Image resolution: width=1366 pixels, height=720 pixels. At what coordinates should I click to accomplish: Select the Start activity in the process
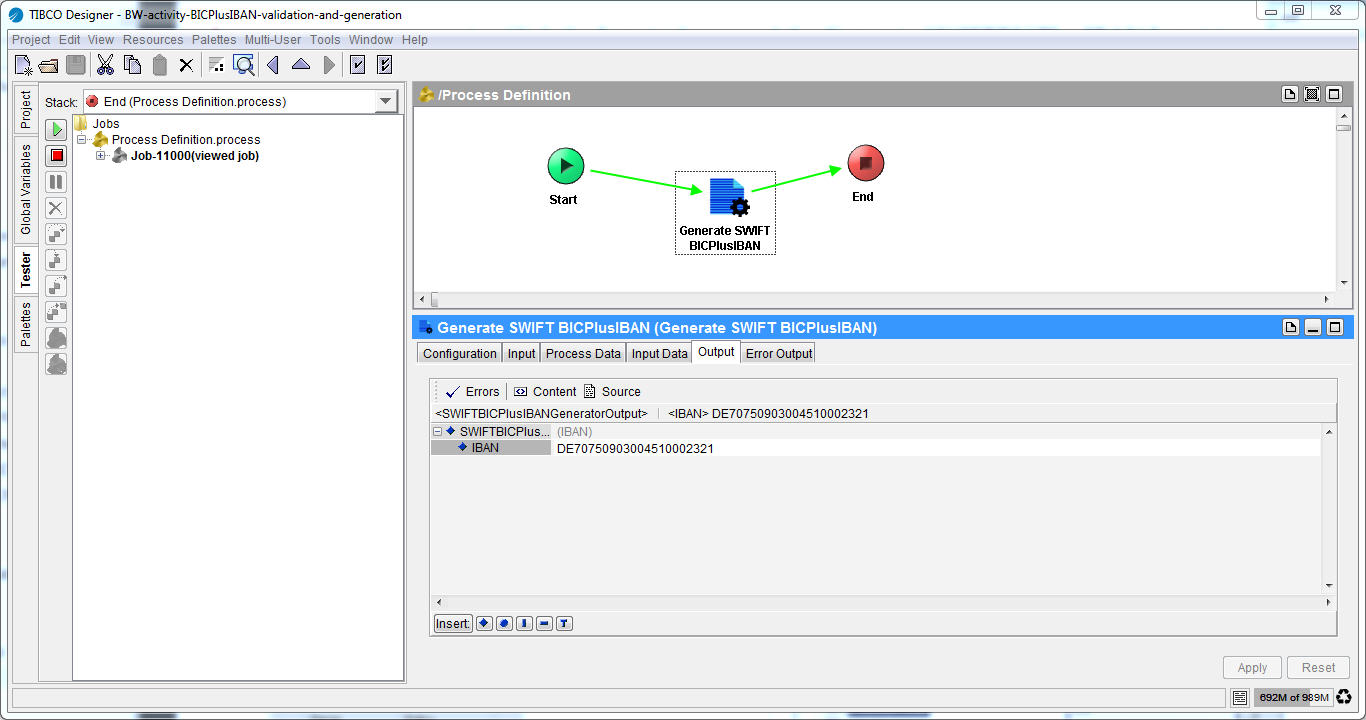[x=565, y=166]
